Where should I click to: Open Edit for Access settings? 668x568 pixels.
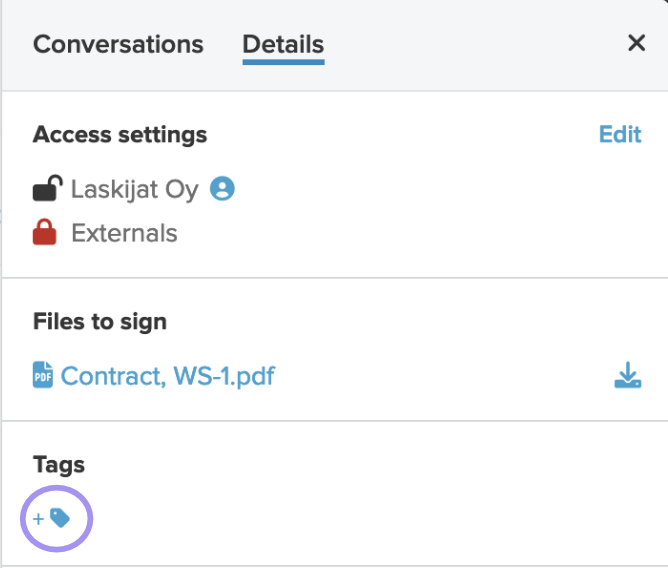pyautogui.click(x=620, y=134)
